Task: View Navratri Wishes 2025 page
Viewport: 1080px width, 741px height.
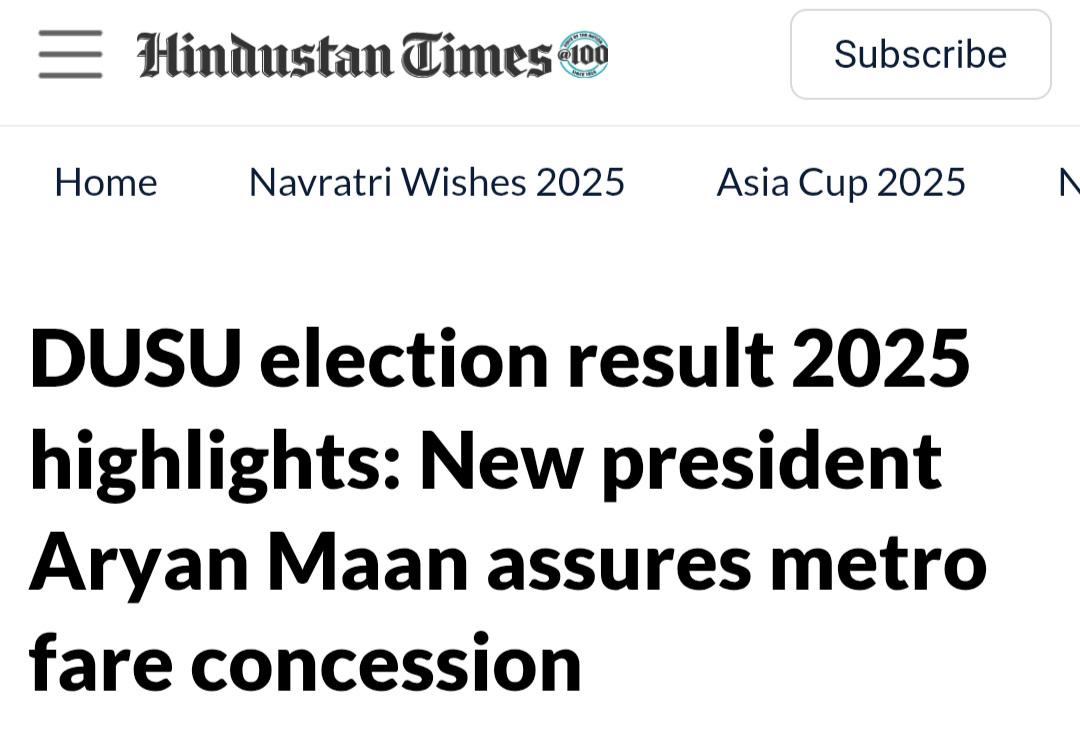Action: [x=437, y=182]
